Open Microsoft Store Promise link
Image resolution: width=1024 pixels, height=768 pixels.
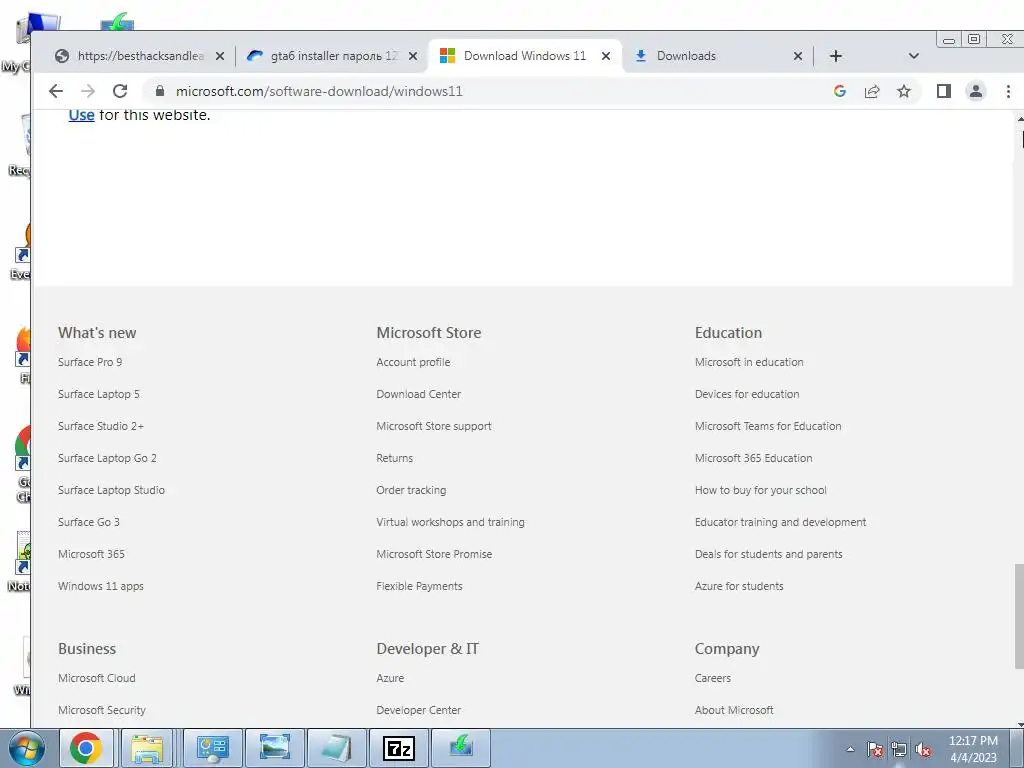(x=434, y=554)
